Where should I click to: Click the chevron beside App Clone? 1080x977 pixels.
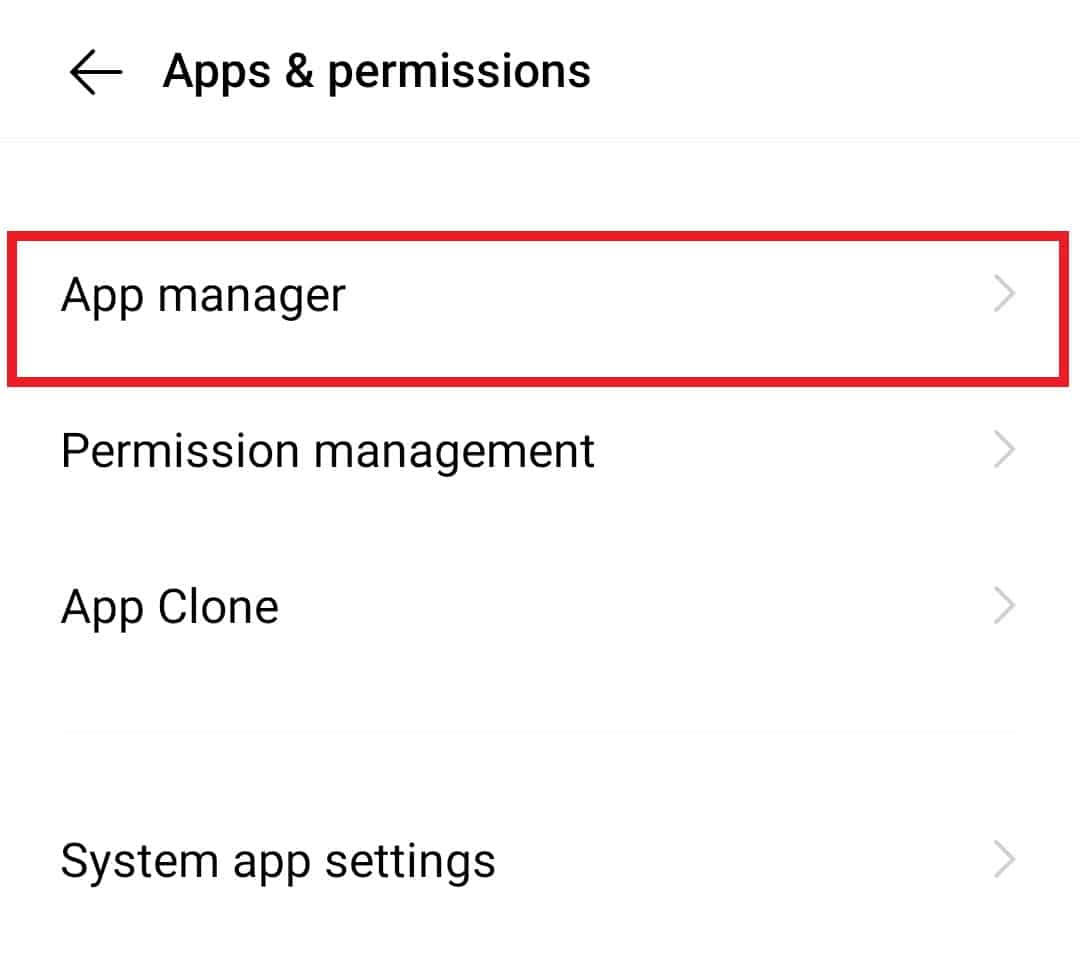[x=1004, y=607]
